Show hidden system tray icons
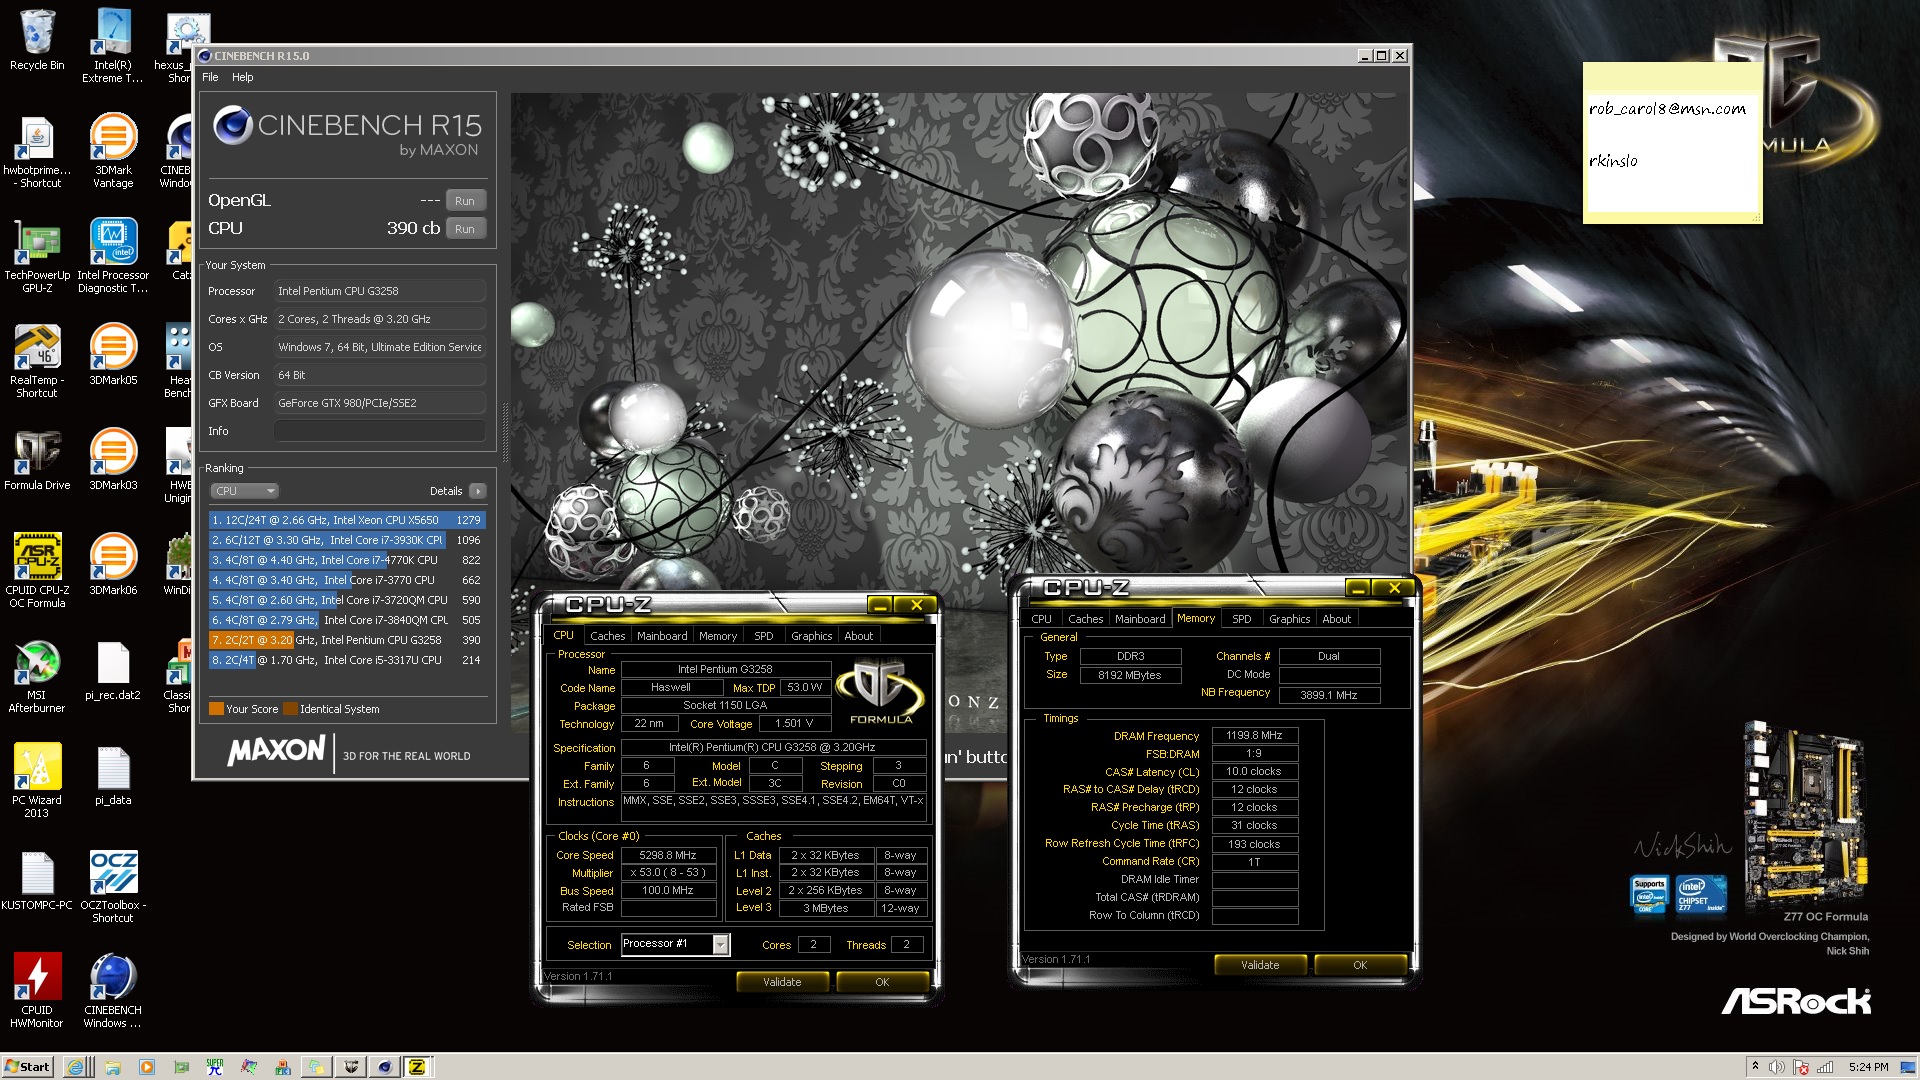Image resolution: width=1920 pixels, height=1080 pixels. pos(1755,1067)
